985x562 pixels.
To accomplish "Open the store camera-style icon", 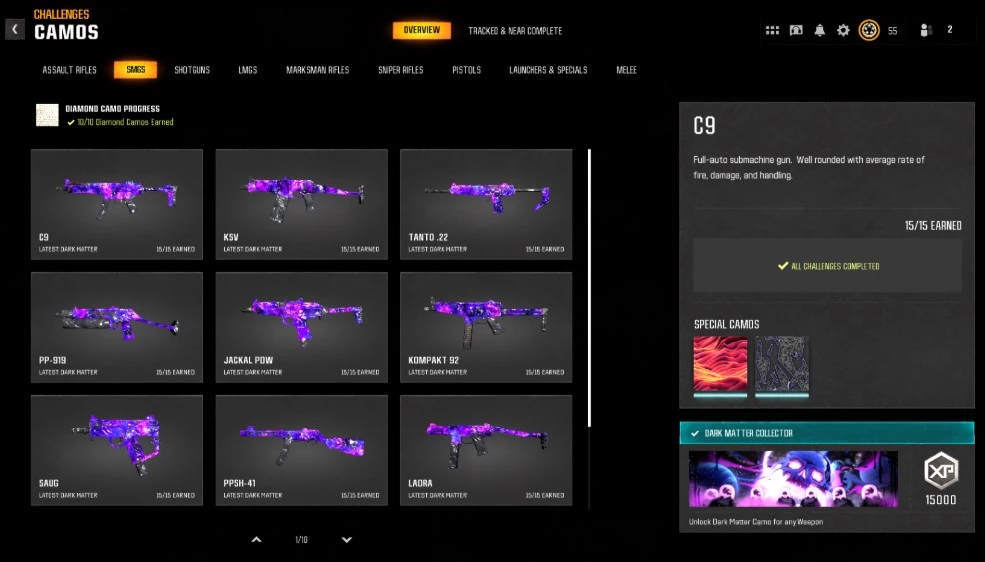I will (x=796, y=30).
